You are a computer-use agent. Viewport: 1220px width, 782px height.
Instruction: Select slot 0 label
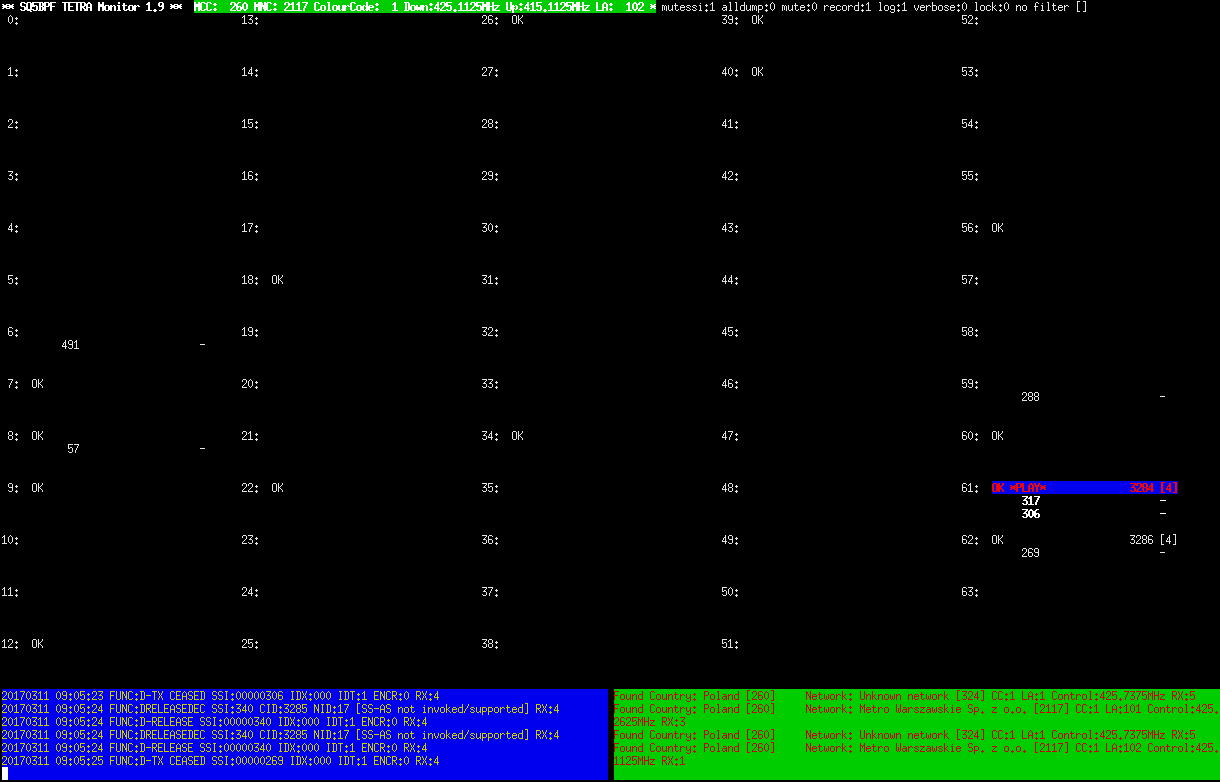coord(13,20)
